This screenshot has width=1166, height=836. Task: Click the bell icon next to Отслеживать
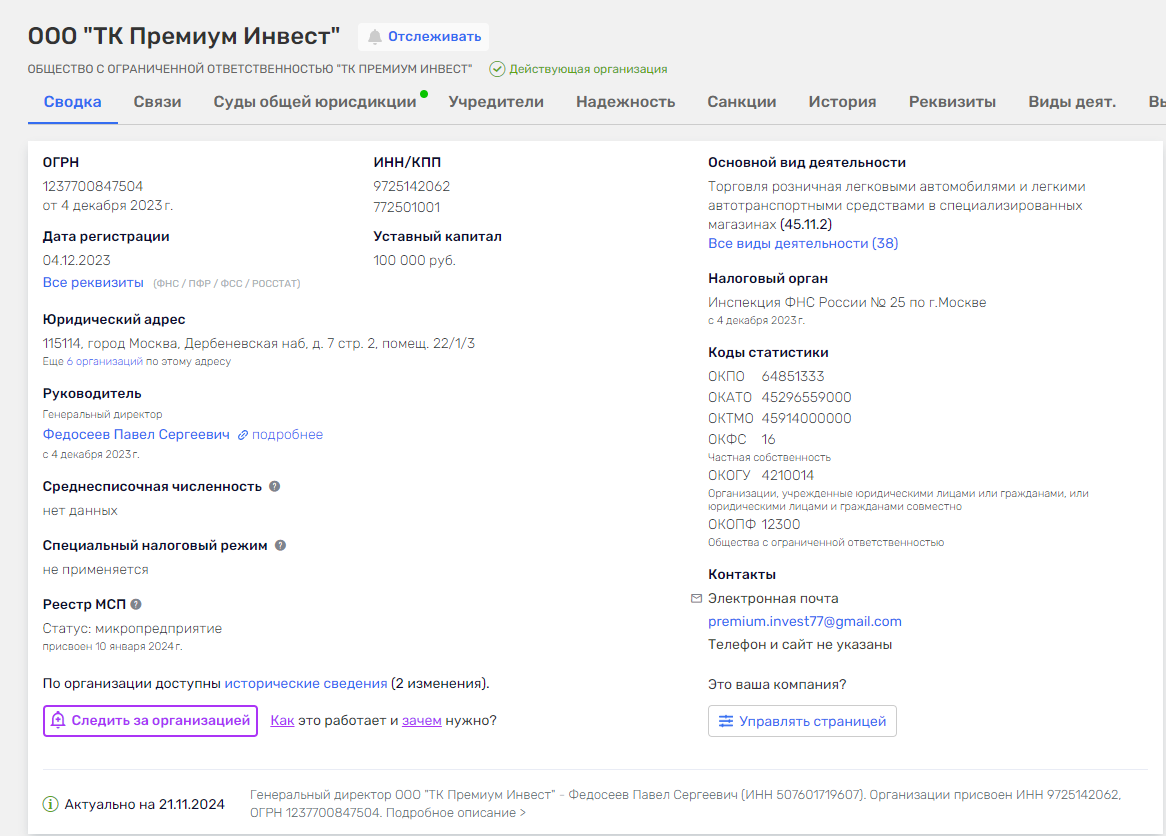375,36
